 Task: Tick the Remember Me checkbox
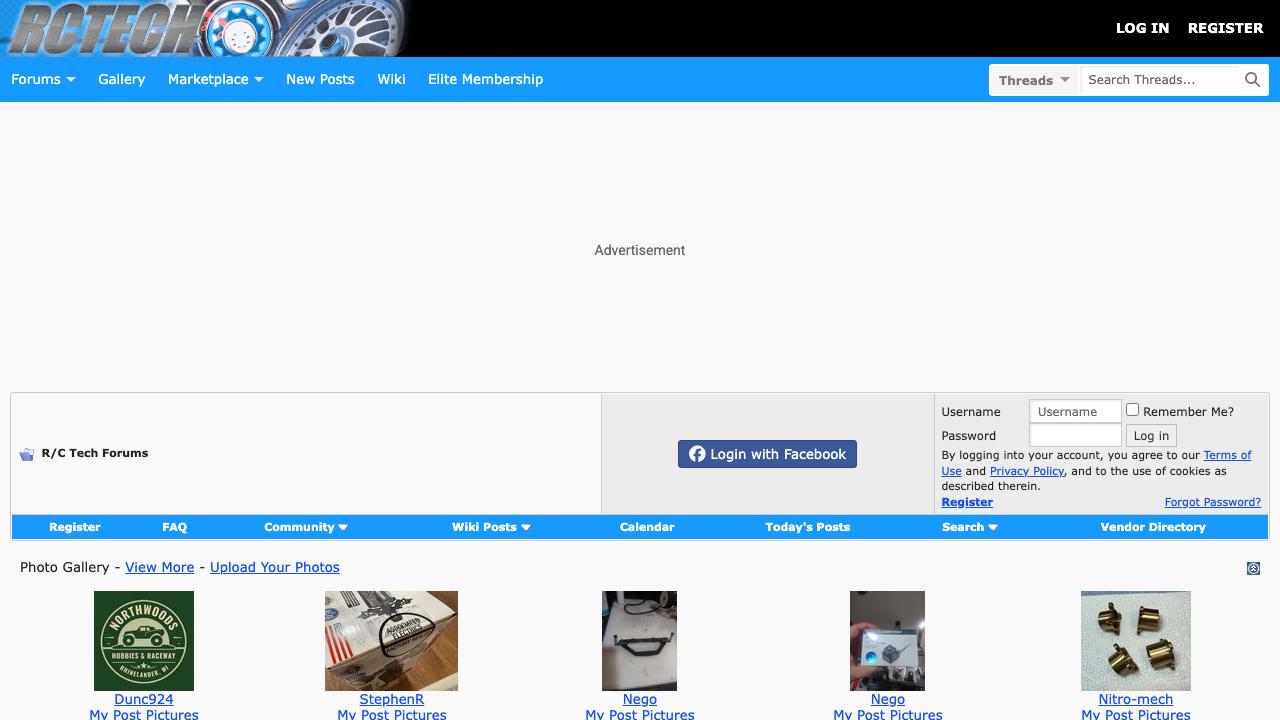(1132, 410)
